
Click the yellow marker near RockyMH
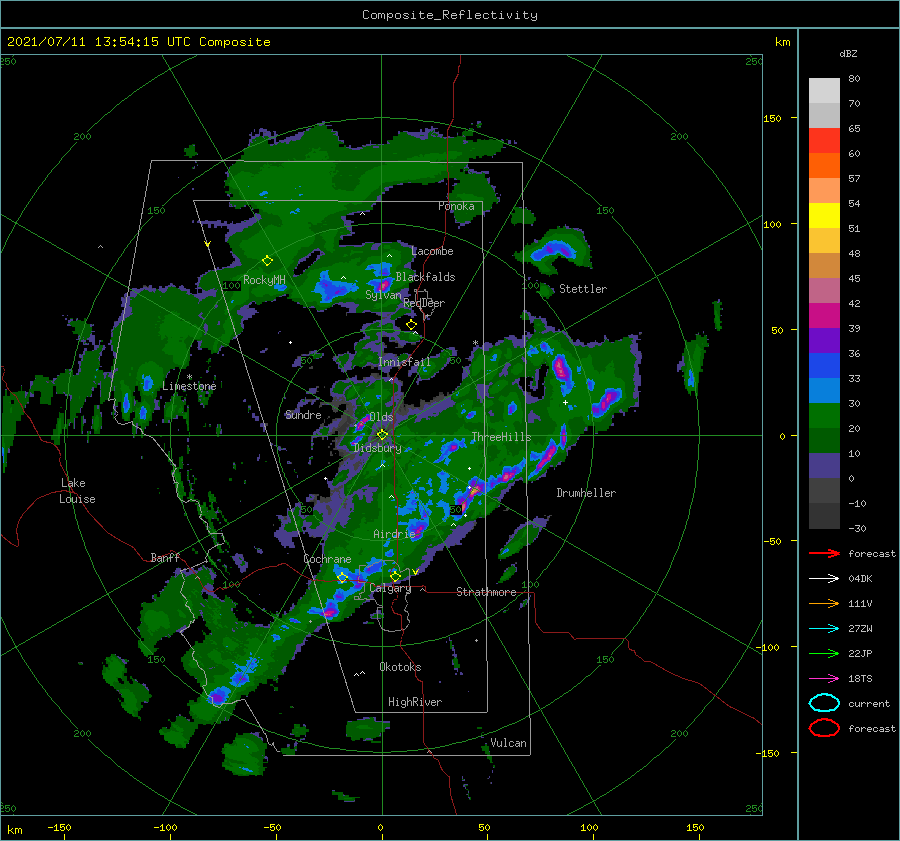tap(267, 261)
